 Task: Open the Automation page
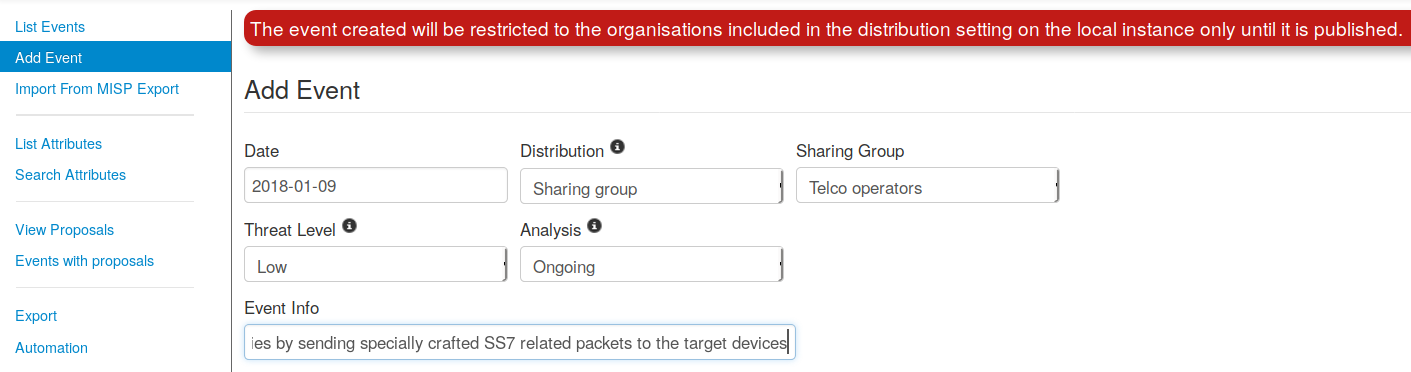(51, 348)
